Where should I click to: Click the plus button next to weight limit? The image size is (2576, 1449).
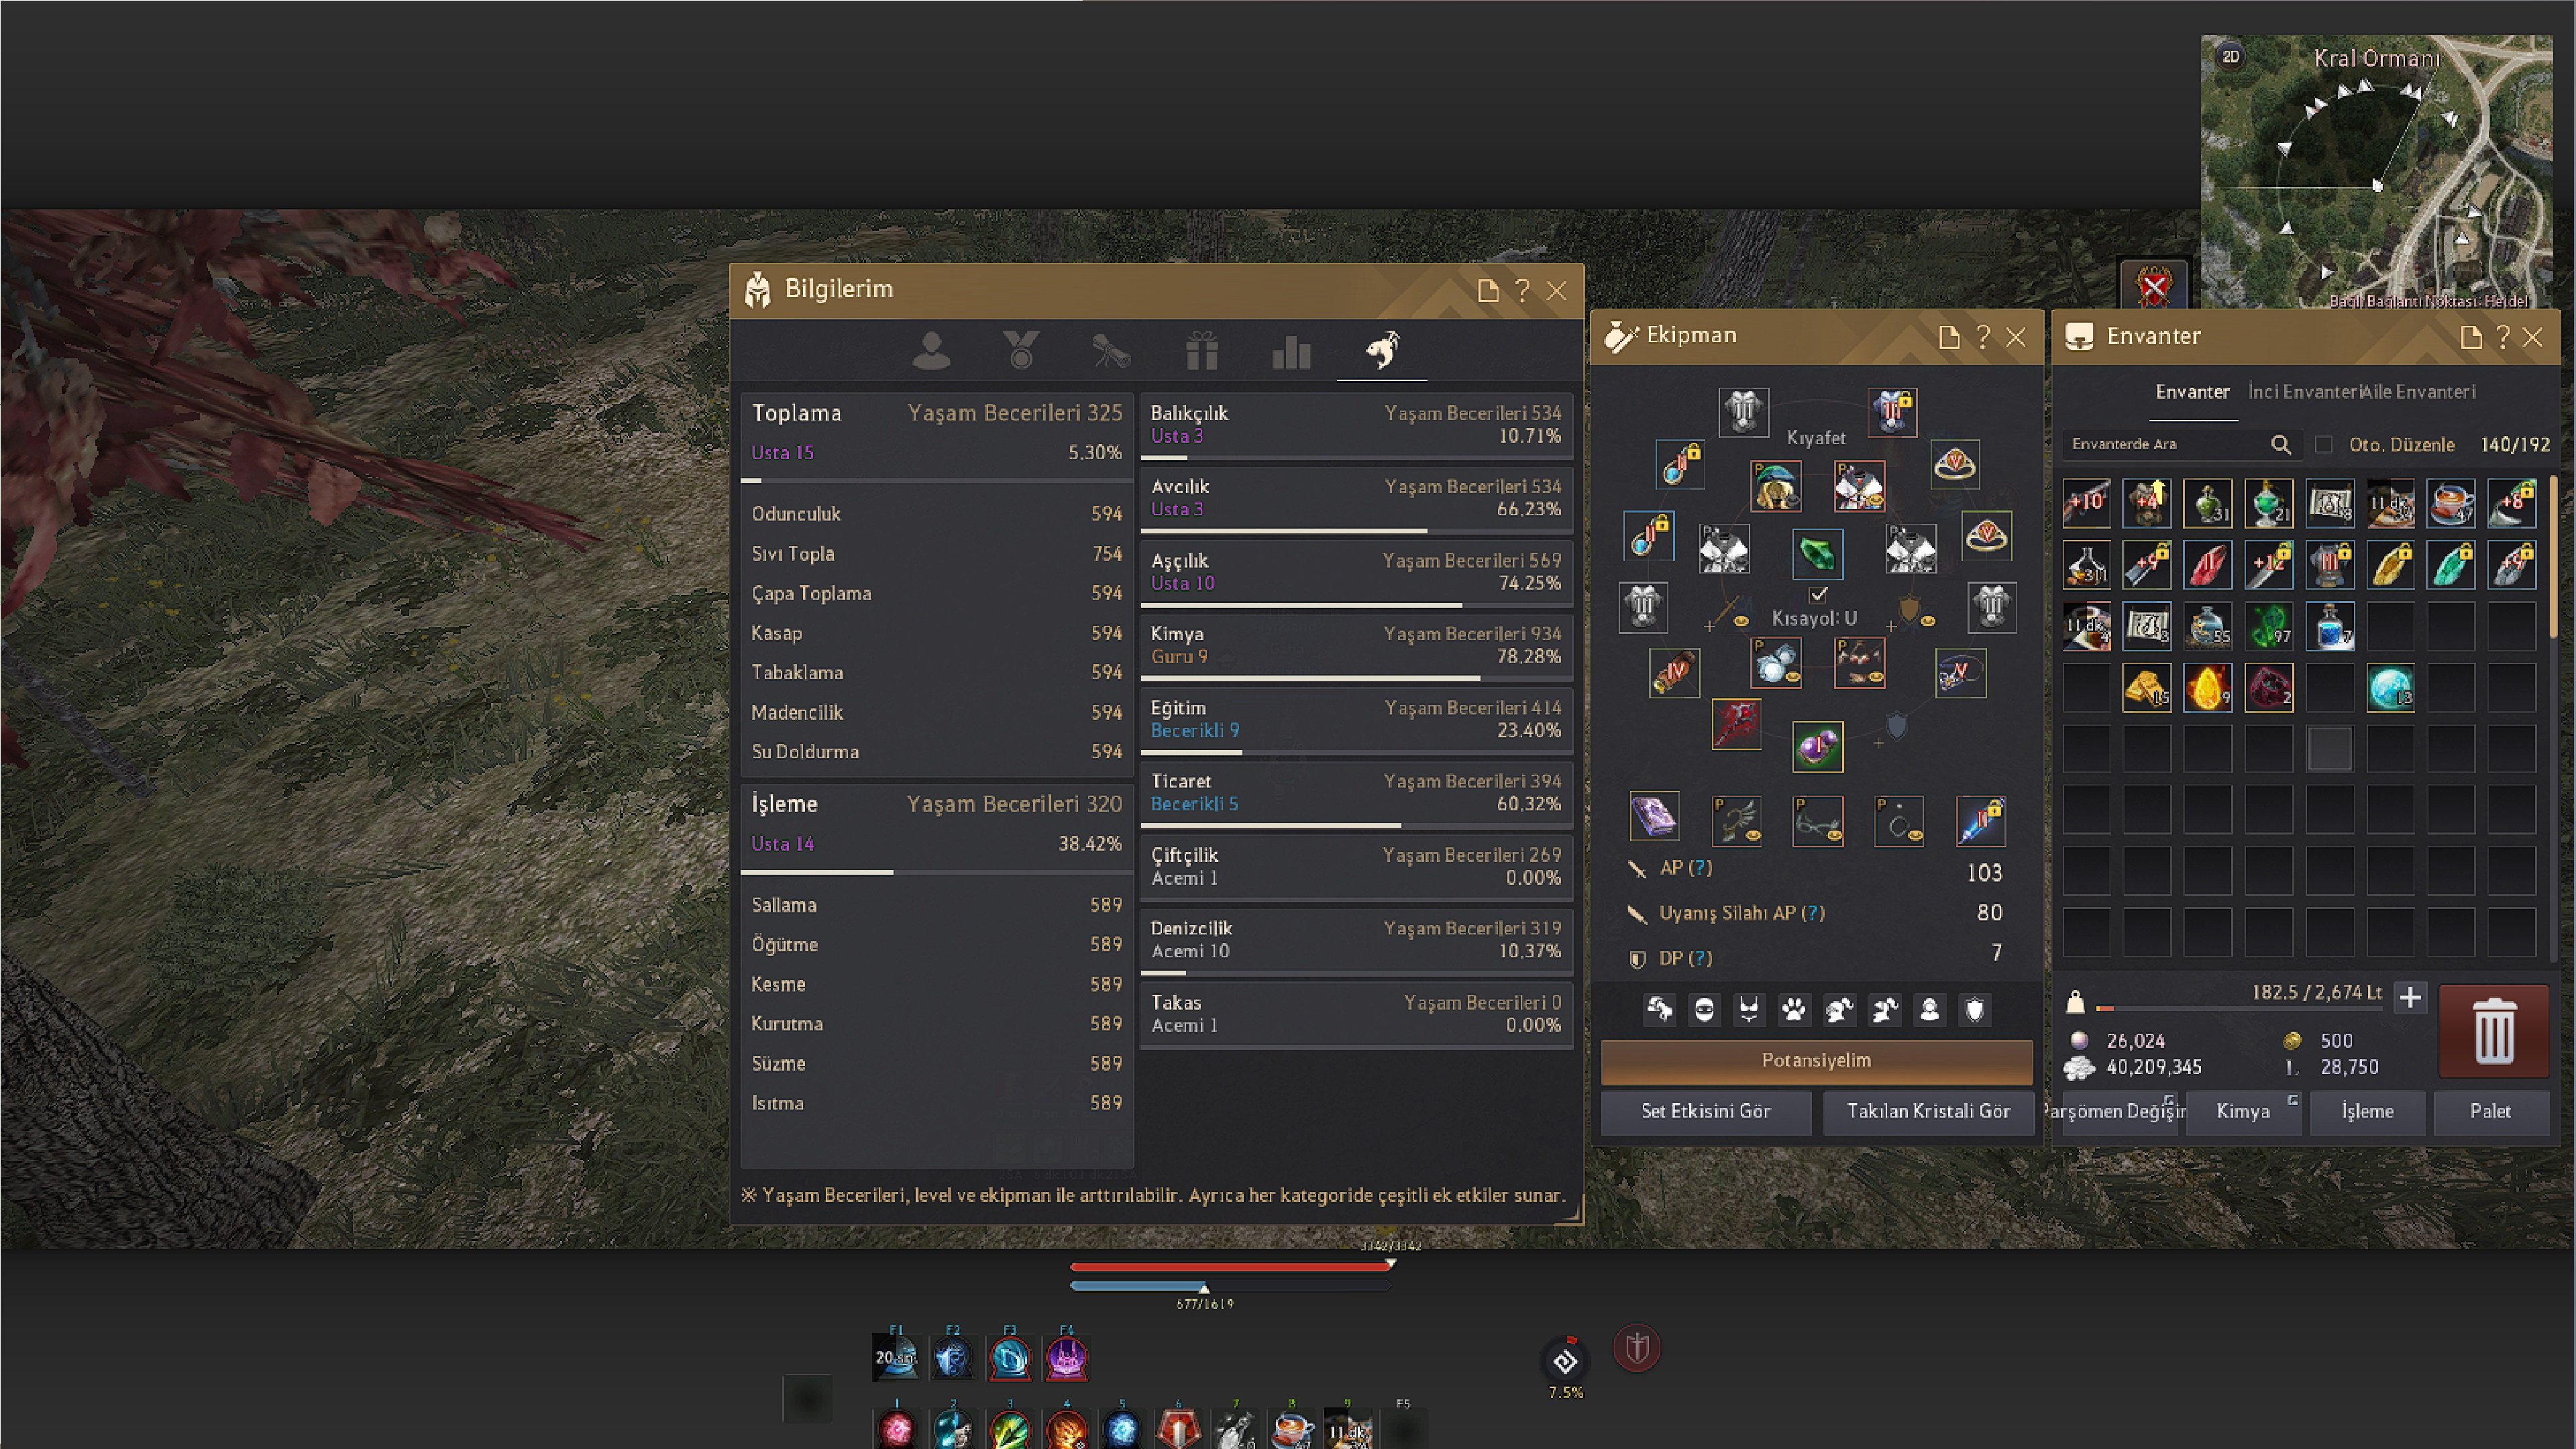(2410, 997)
